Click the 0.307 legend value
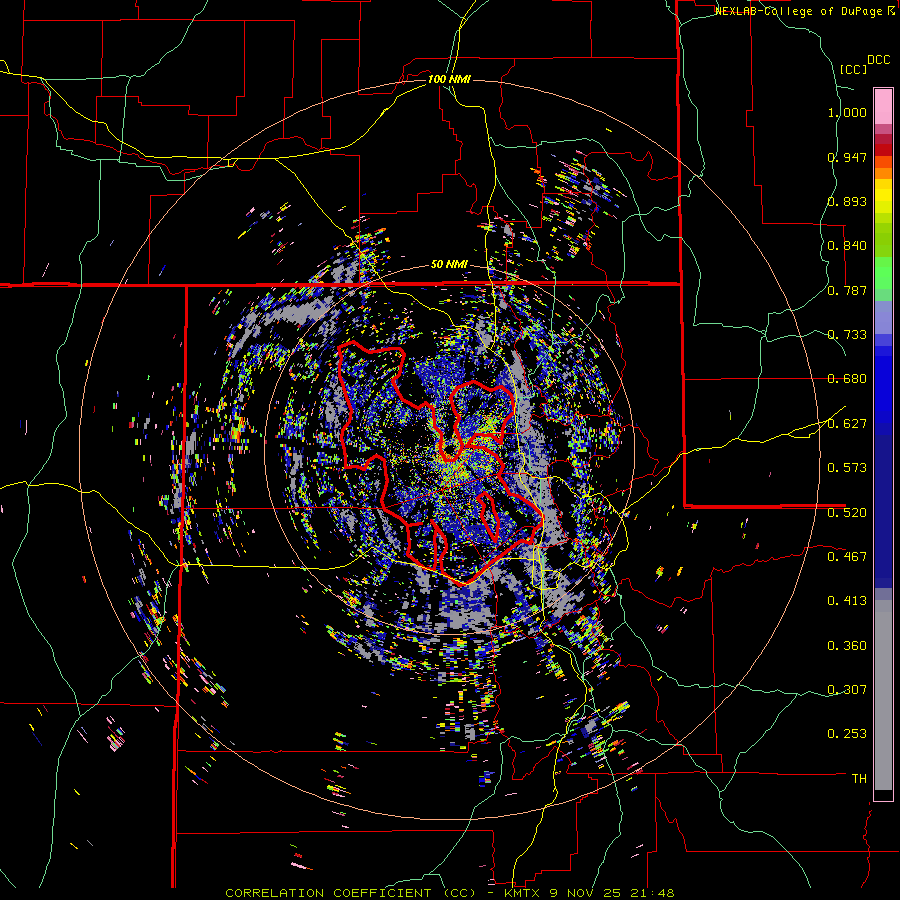The image size is (900, 900). pyautogui.click(x=847, y=690)
